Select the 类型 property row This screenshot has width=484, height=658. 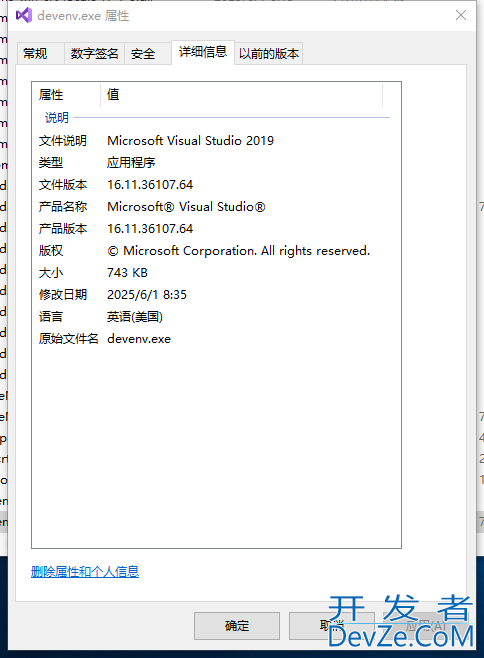pyautogui.click(x=216, y=162)
